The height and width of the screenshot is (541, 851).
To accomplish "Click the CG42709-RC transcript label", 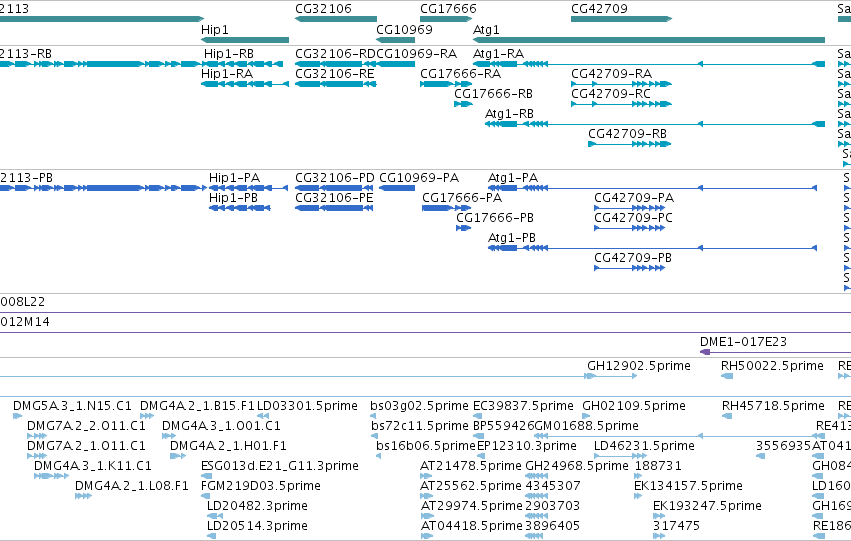I will coord(611,94).
